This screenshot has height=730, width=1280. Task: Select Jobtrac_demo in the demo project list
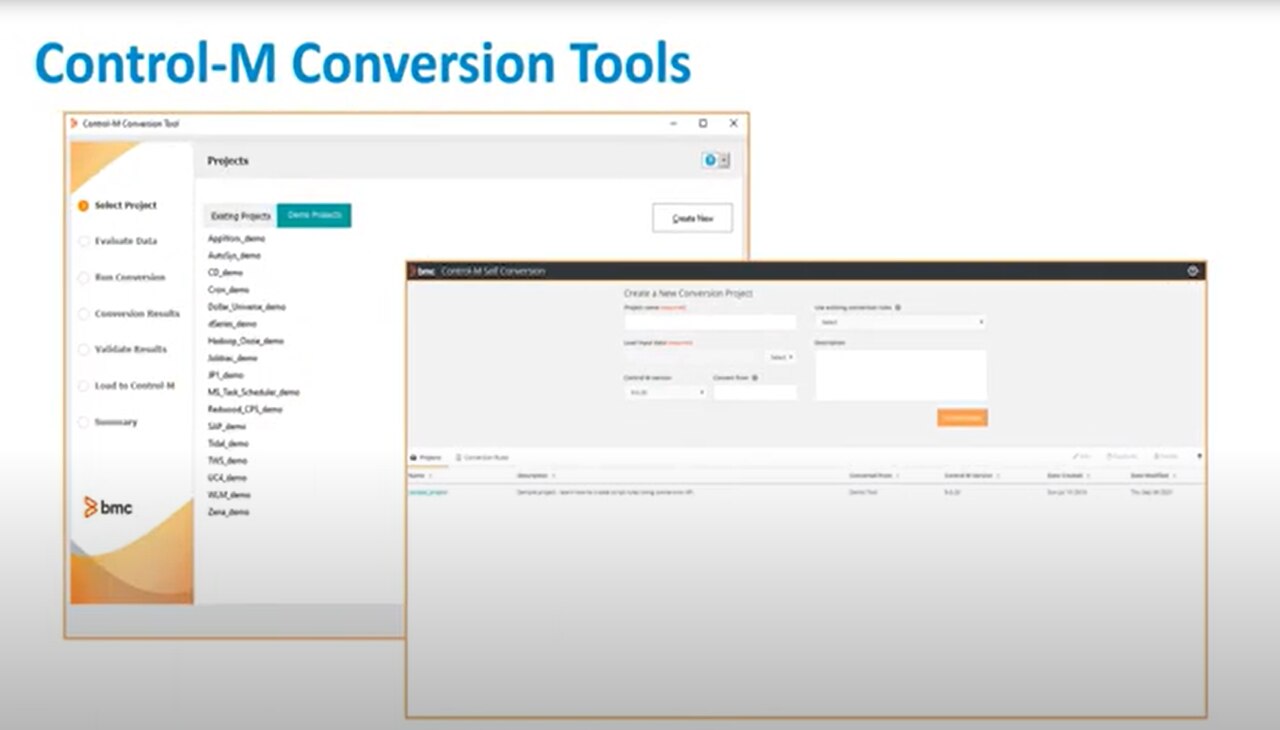tap(232, 357)
